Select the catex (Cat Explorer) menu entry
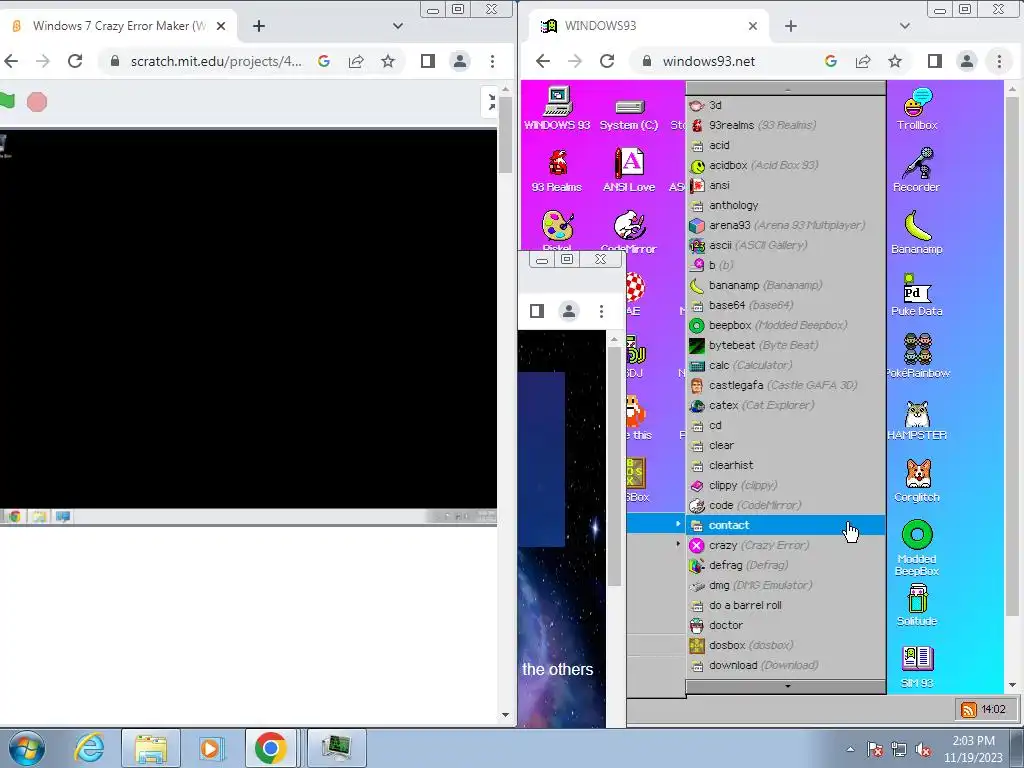This screenshot has width=1024, height=768. pos(786,406)
